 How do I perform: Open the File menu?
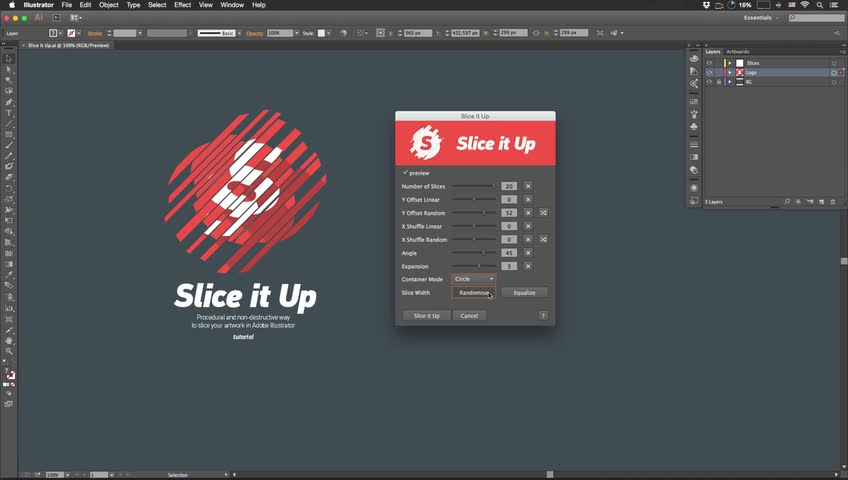67,5
